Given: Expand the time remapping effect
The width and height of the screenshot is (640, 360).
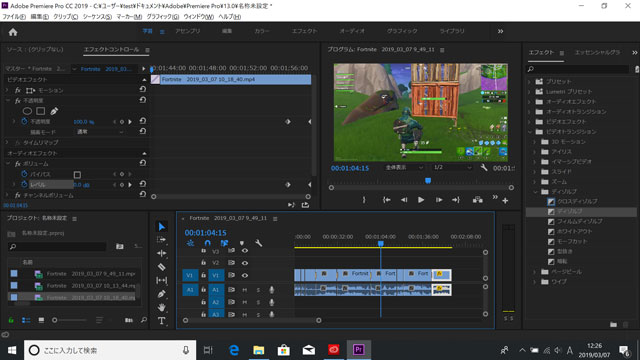Looking at the screenshot, I should pyautogui.click(x=7, y=142).
